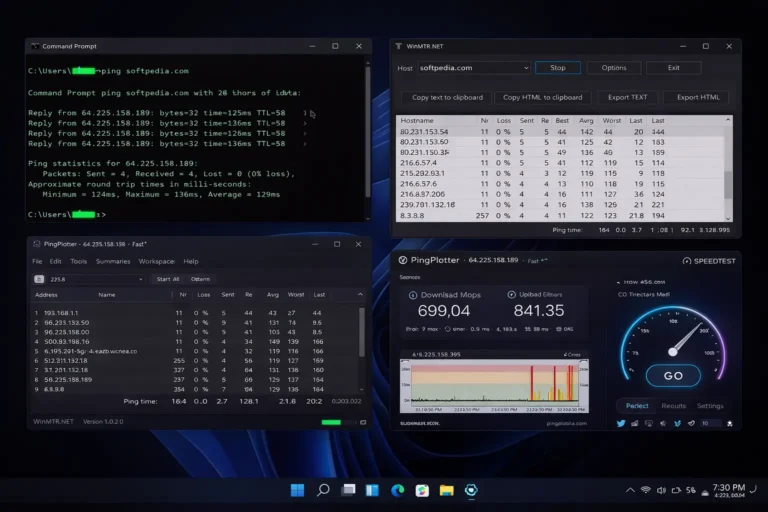The width and height of the screenshot is (768, 512).
Task: Click the WinMTR table vertical scrollbar thumb
Action: click(x=728, y=185)
